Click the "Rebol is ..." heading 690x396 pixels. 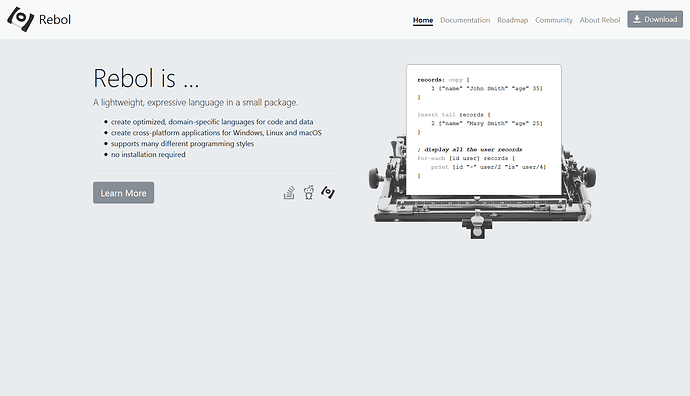[x=146, y=78]
